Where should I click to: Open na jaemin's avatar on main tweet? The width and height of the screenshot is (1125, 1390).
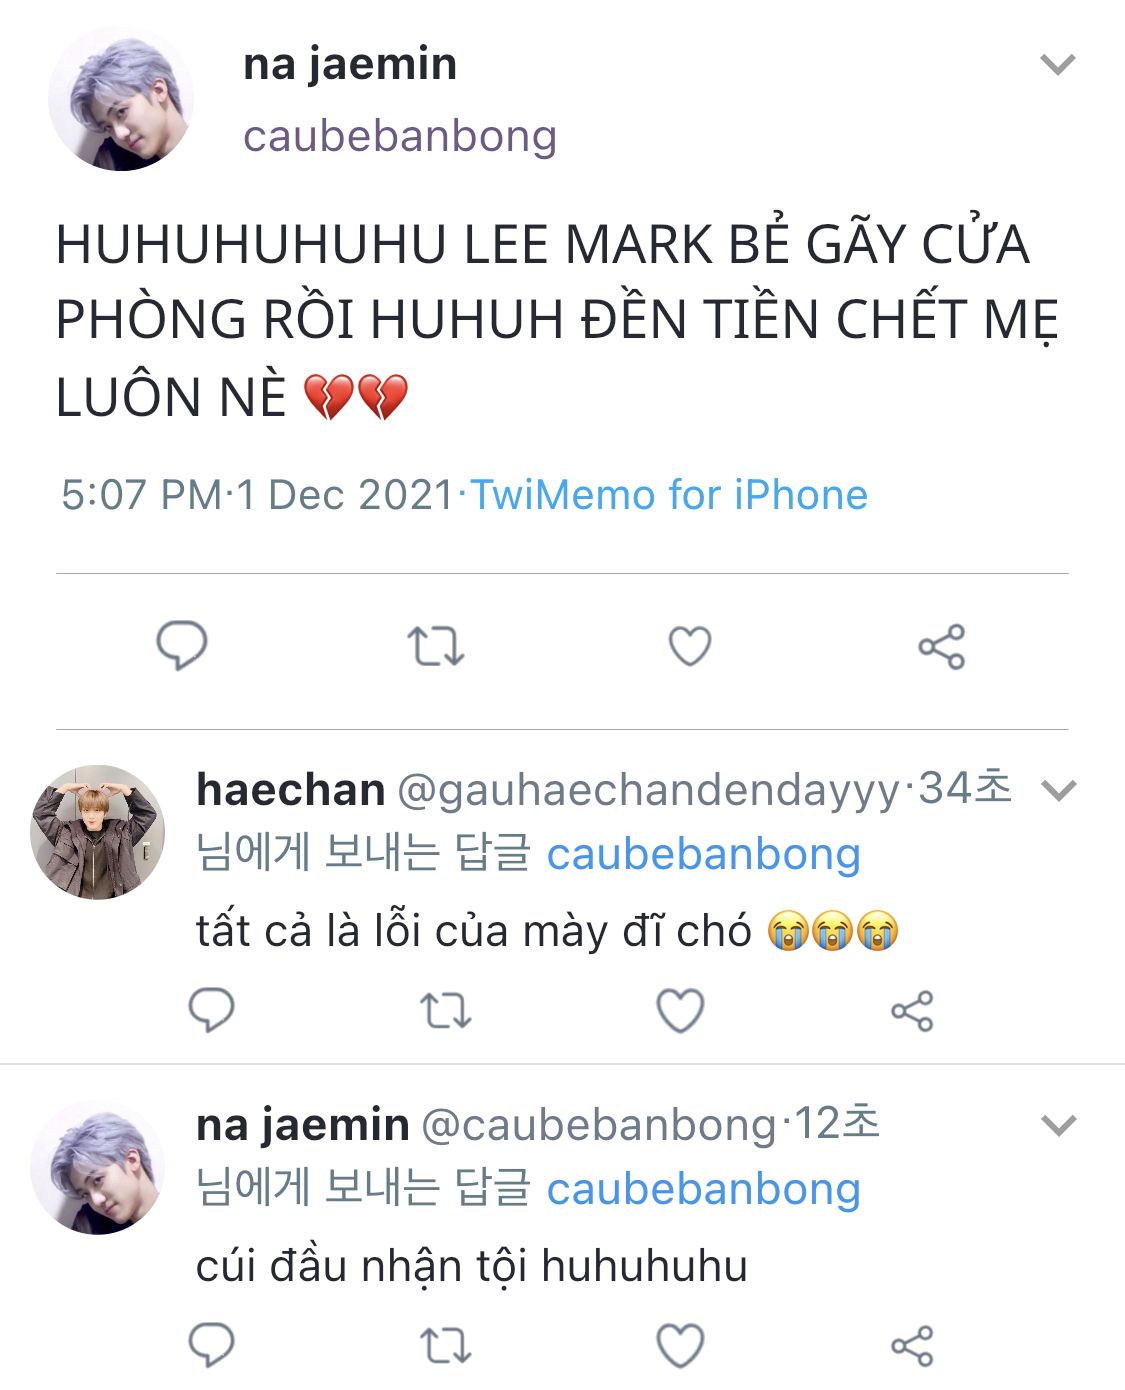pos(121,98)
